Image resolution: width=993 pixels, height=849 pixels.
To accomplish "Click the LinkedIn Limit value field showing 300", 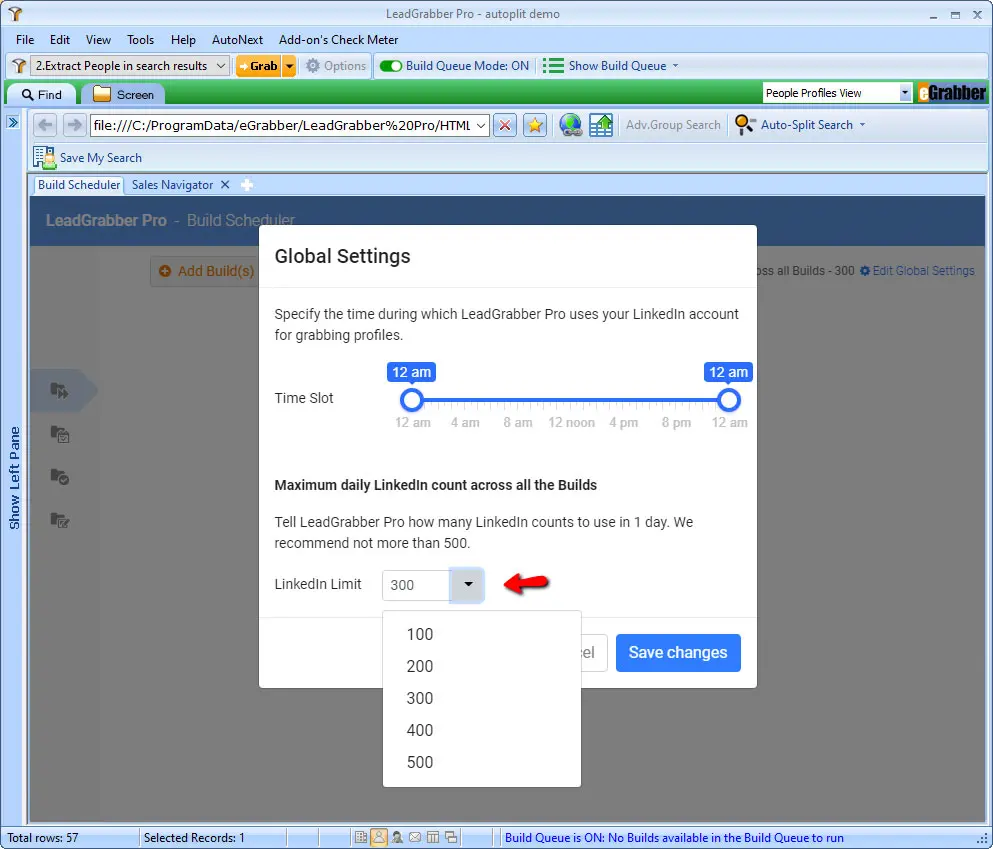I will pos(416,585).
